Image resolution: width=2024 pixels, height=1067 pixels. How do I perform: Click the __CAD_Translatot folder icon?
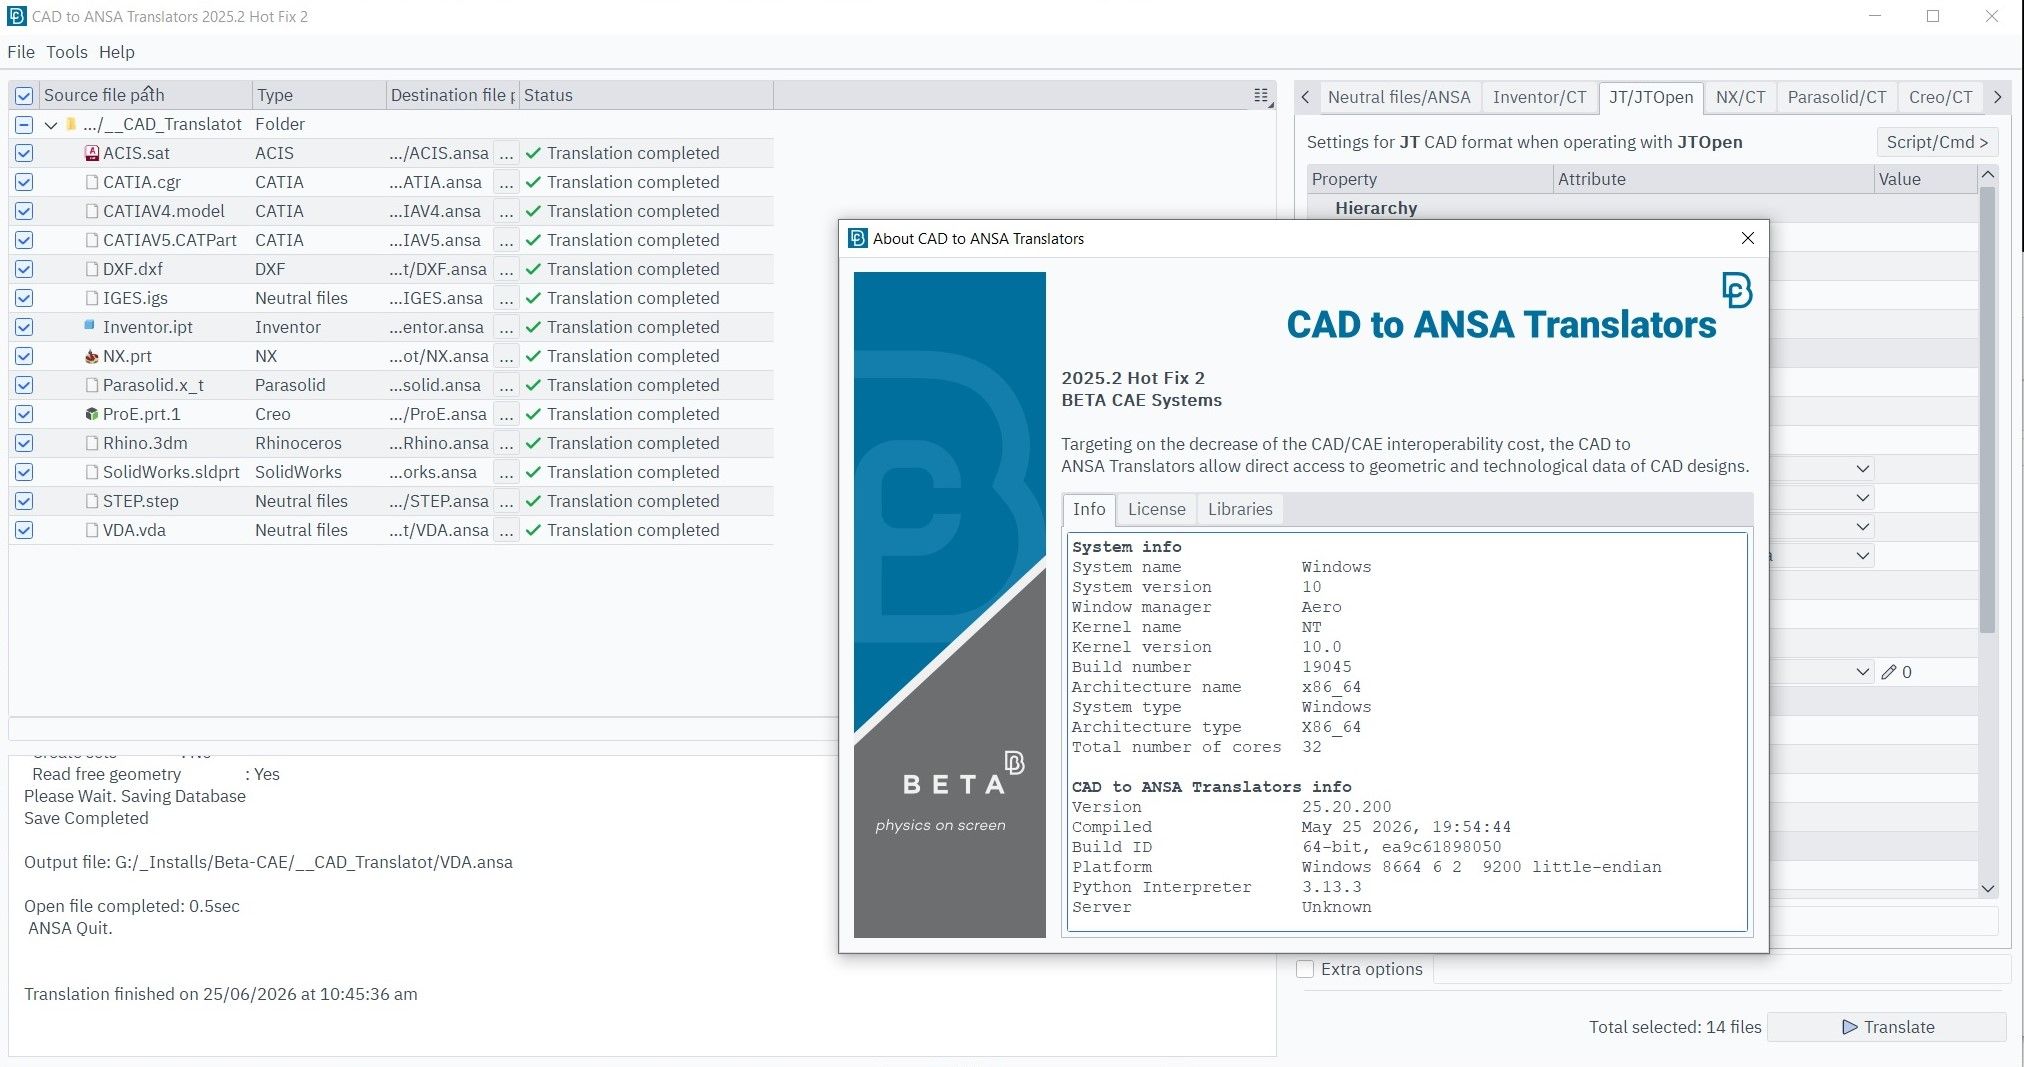(x=71, y=124)
